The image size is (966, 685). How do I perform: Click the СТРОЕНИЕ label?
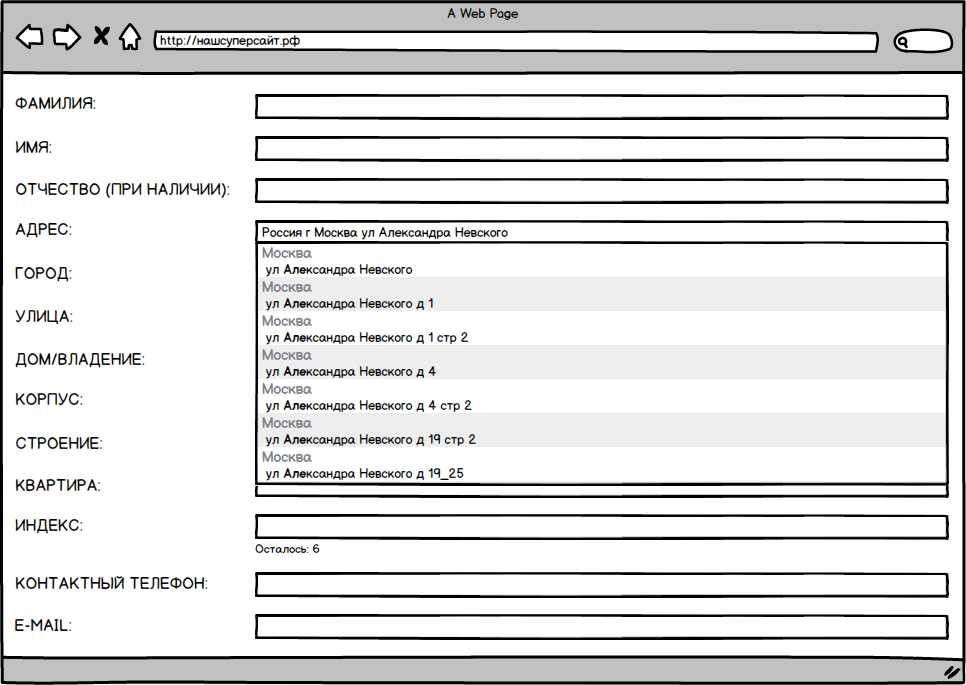(x=59, y=444)
